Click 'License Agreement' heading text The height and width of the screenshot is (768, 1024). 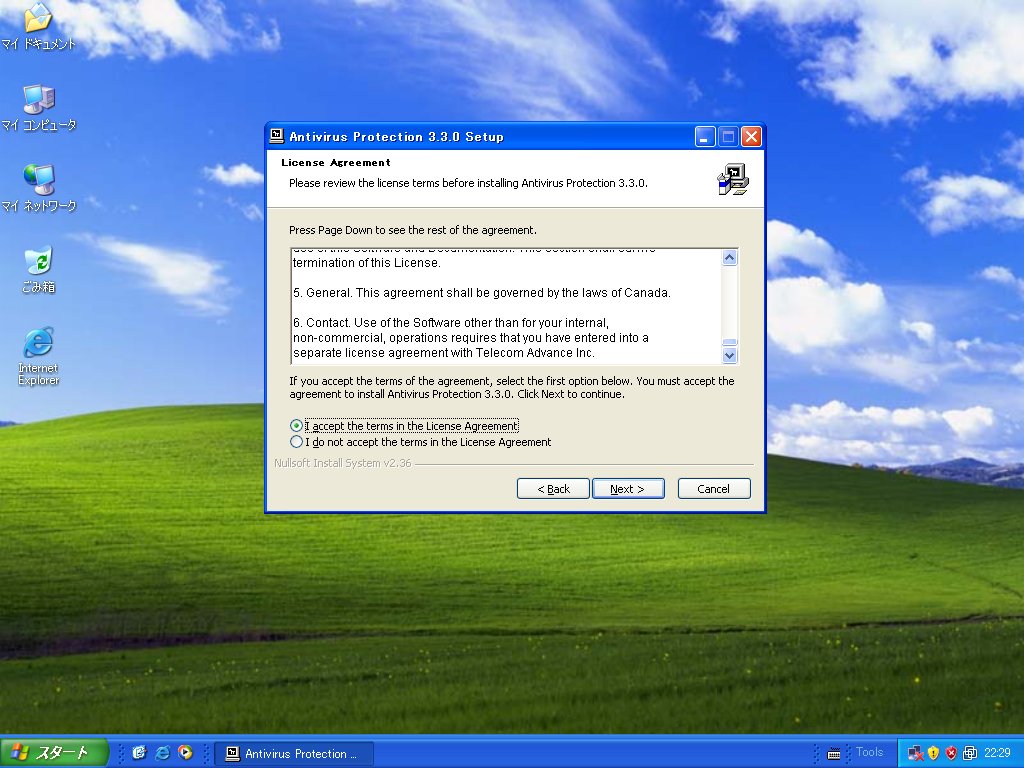[x=336, y=163]
